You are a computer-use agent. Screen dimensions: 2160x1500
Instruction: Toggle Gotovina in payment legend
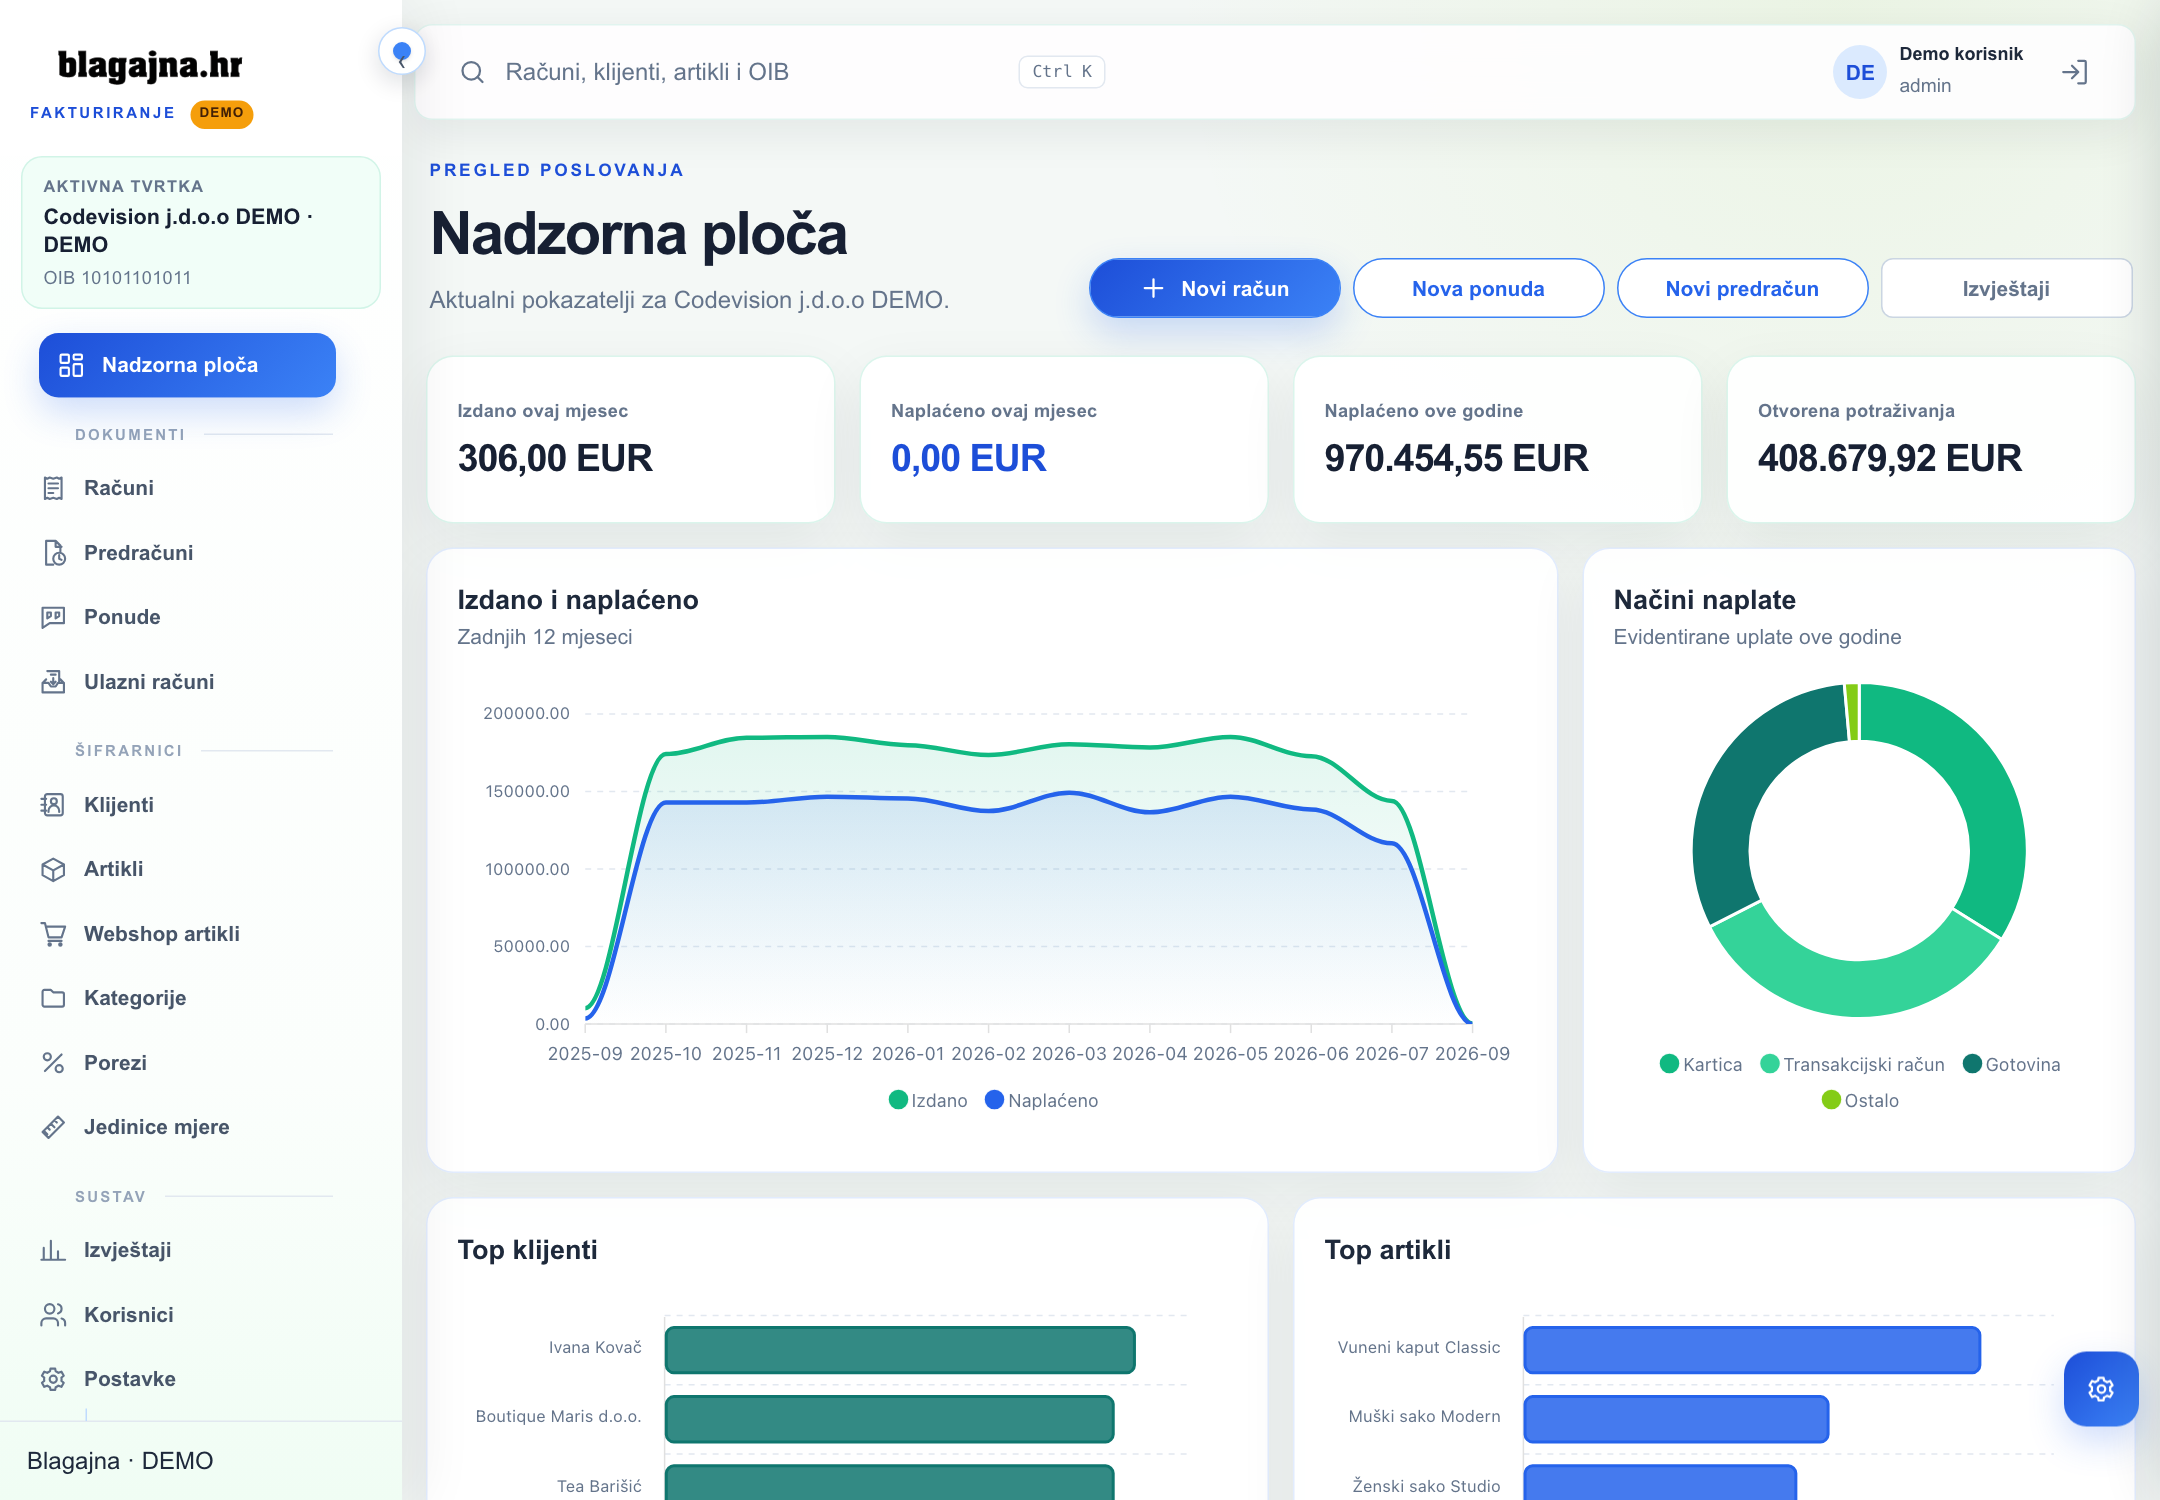pyautogui.click(x=2011, y=1064)
